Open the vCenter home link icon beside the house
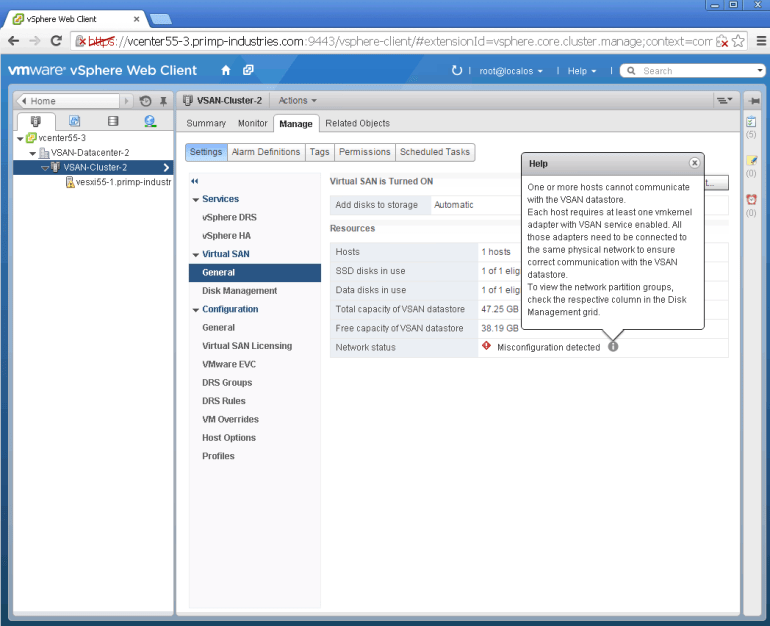Image resolution: width=770 pixels, height=626 pixels. coord(248,70)
